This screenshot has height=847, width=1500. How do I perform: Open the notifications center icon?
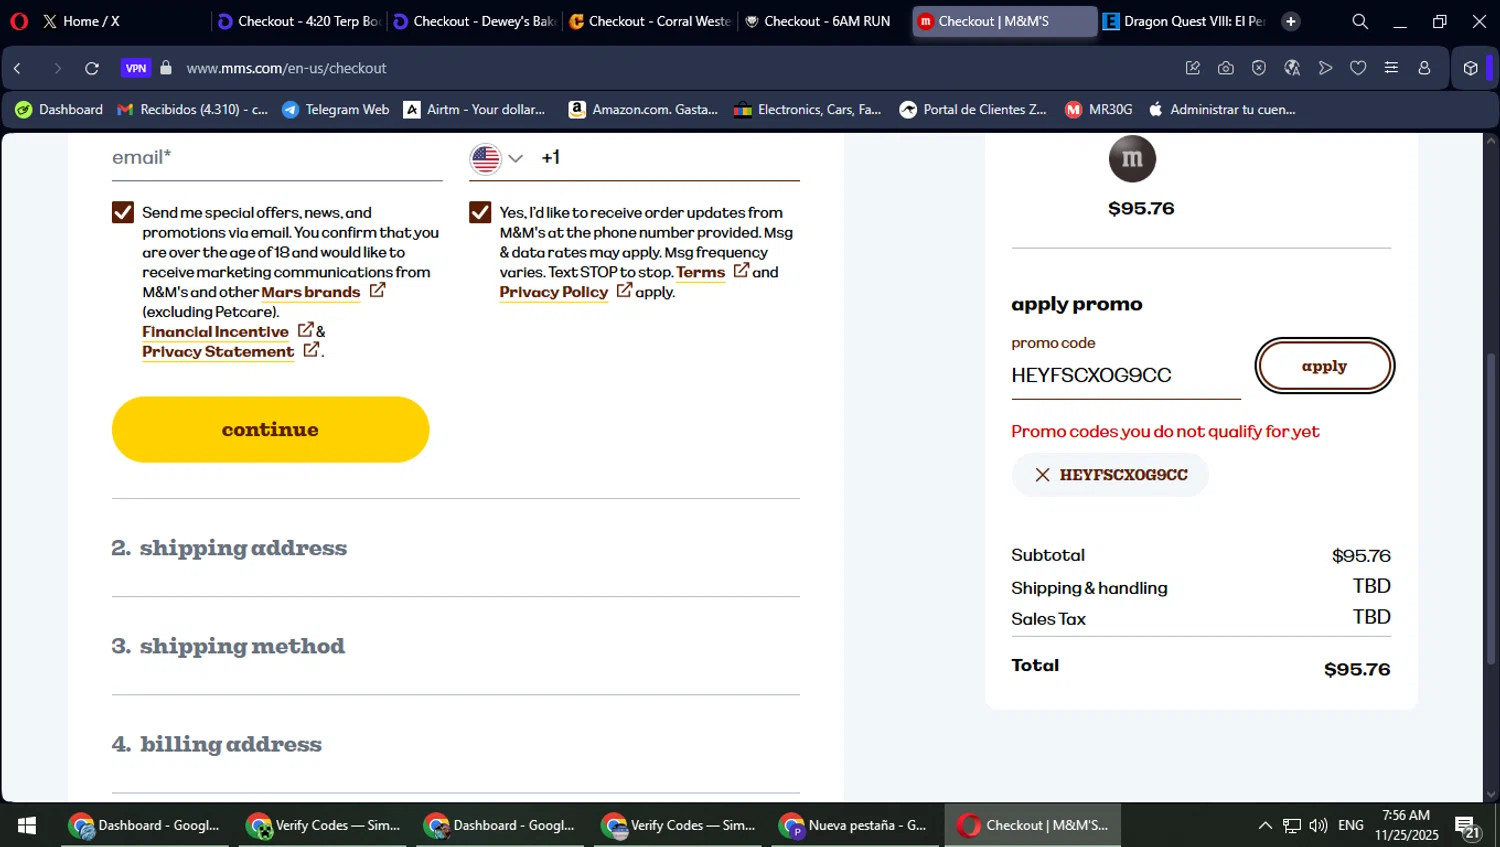[1467, 826]
